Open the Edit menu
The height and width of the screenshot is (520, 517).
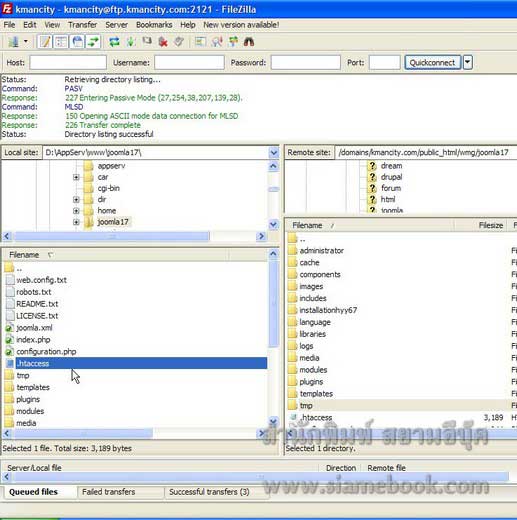[30, 25]
